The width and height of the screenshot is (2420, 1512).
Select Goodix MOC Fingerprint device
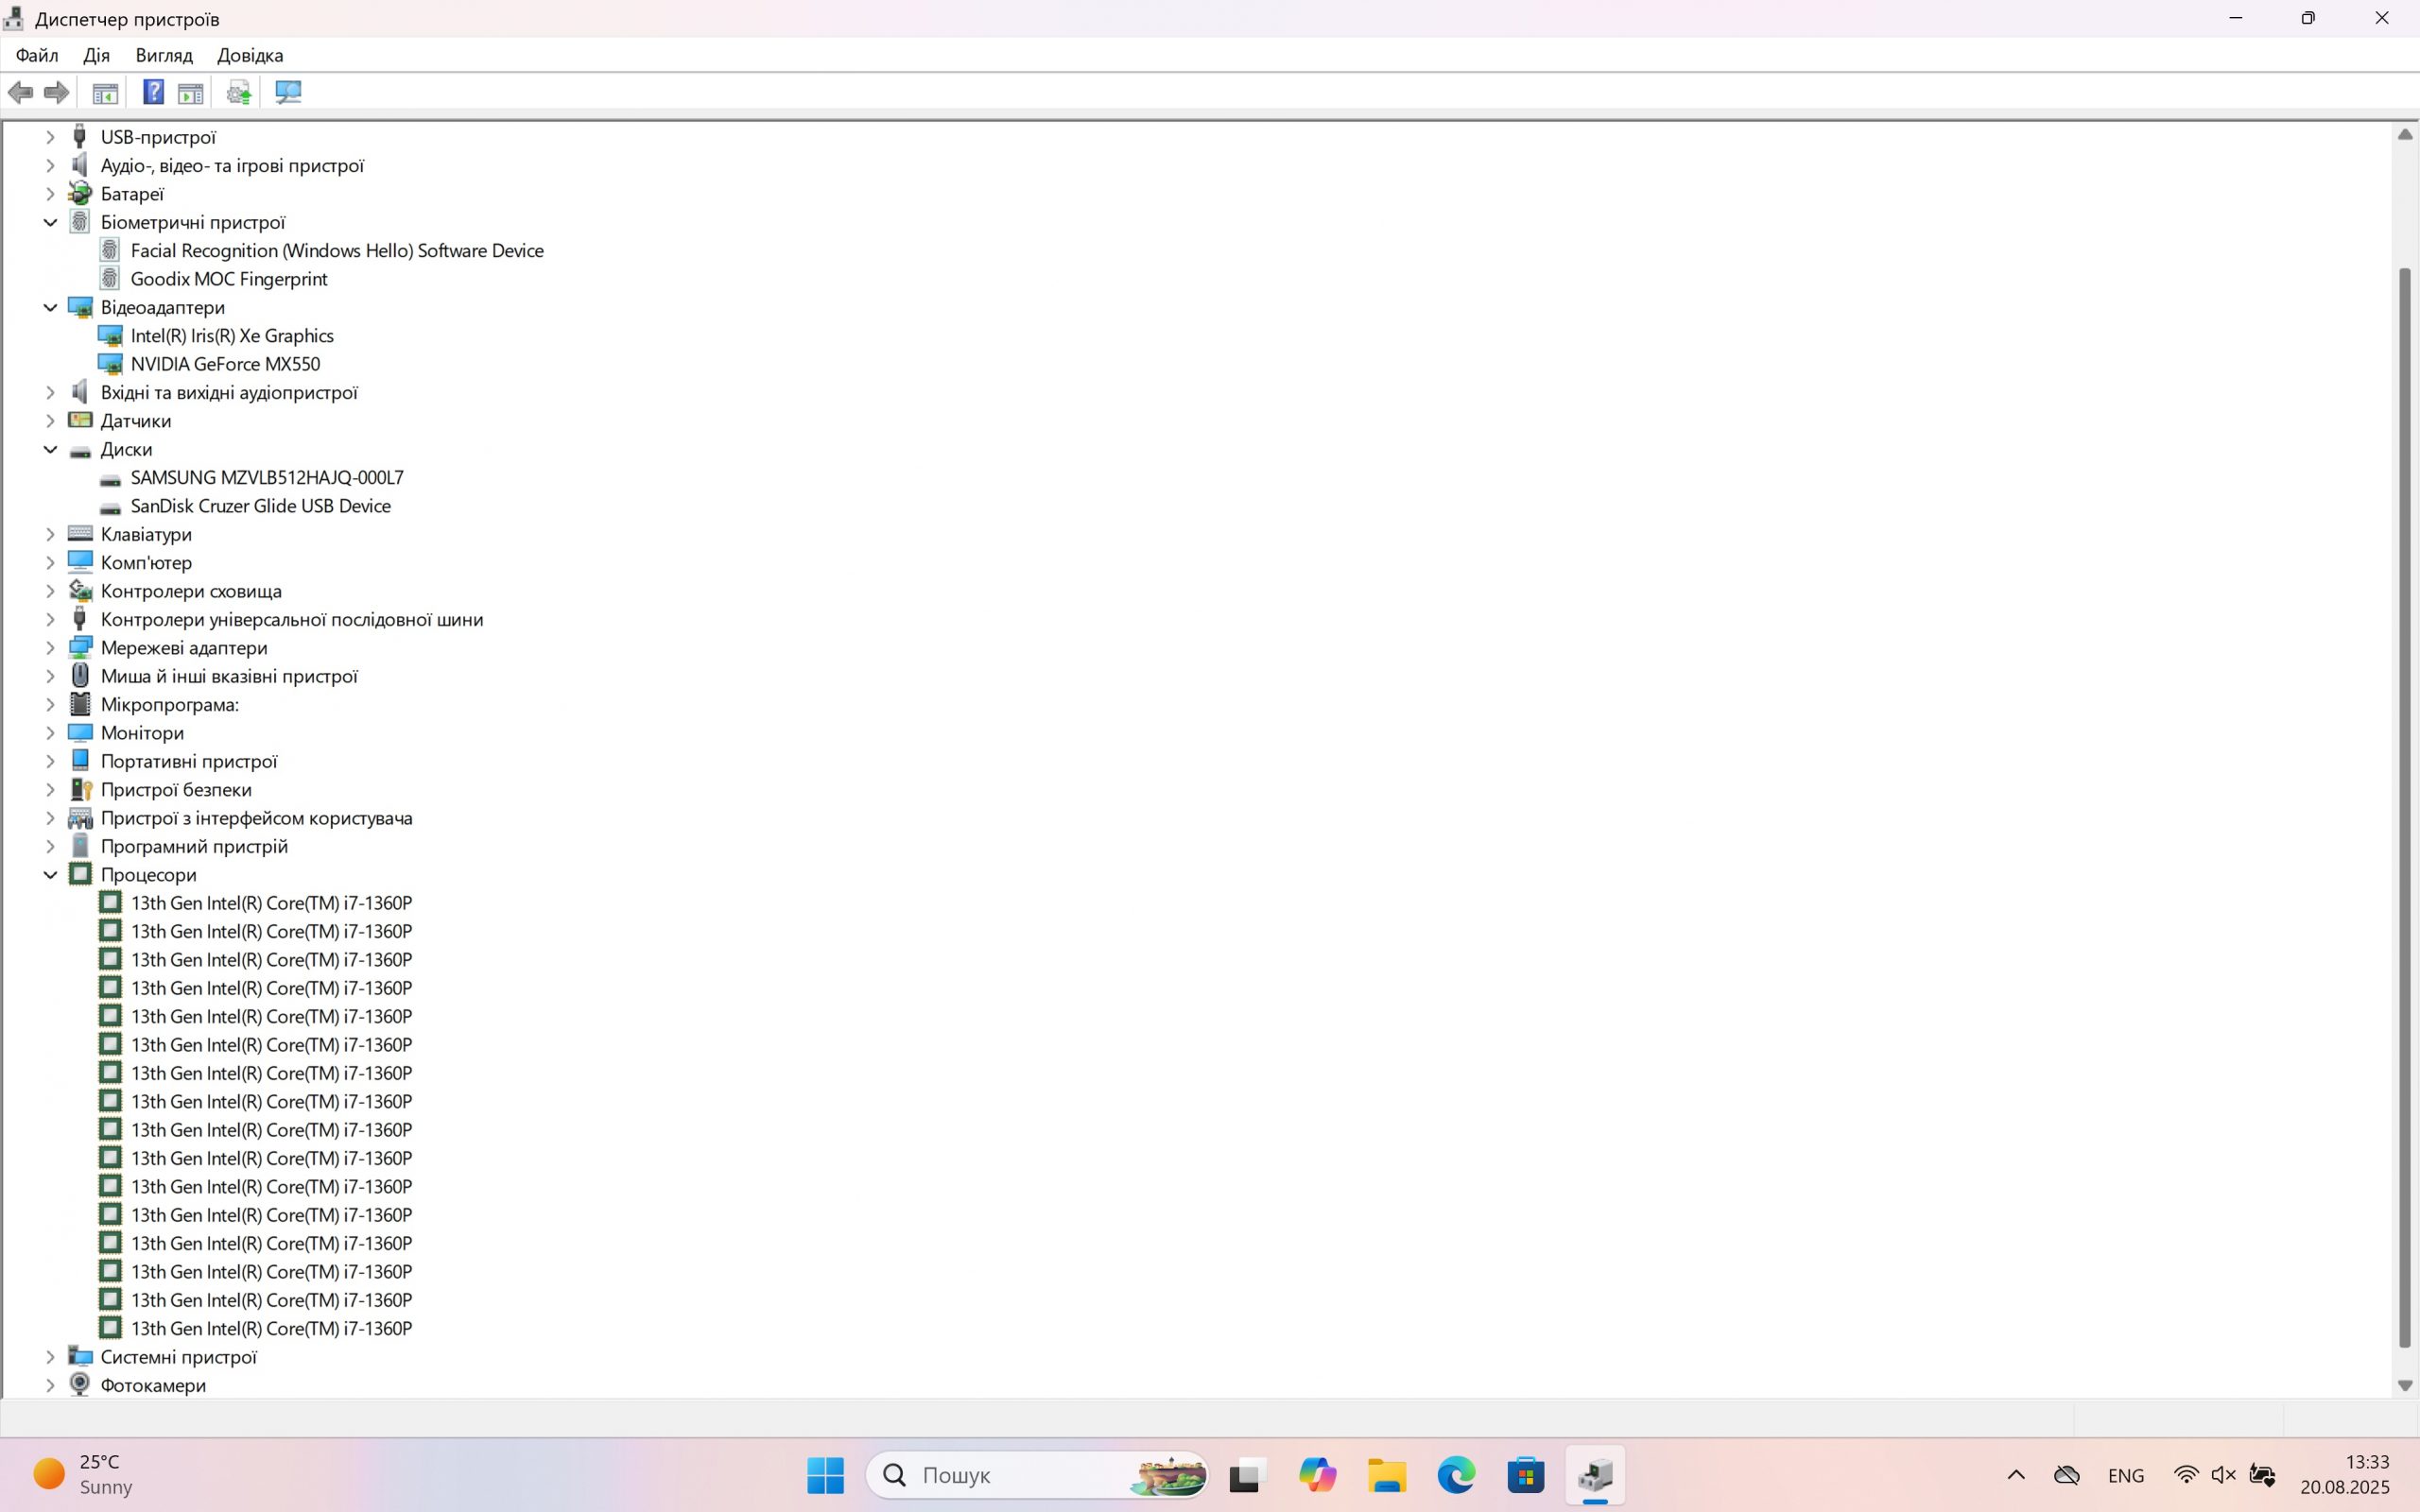229,279
